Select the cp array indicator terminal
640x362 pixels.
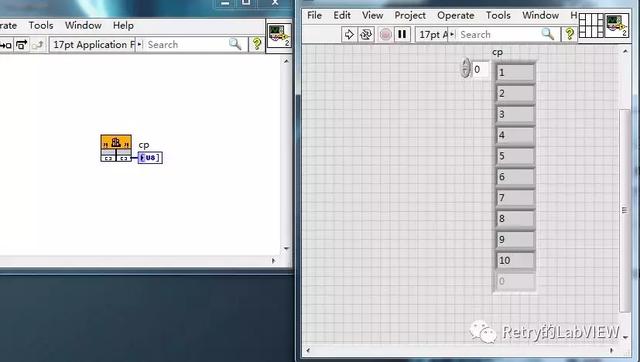tap(150, 158)
